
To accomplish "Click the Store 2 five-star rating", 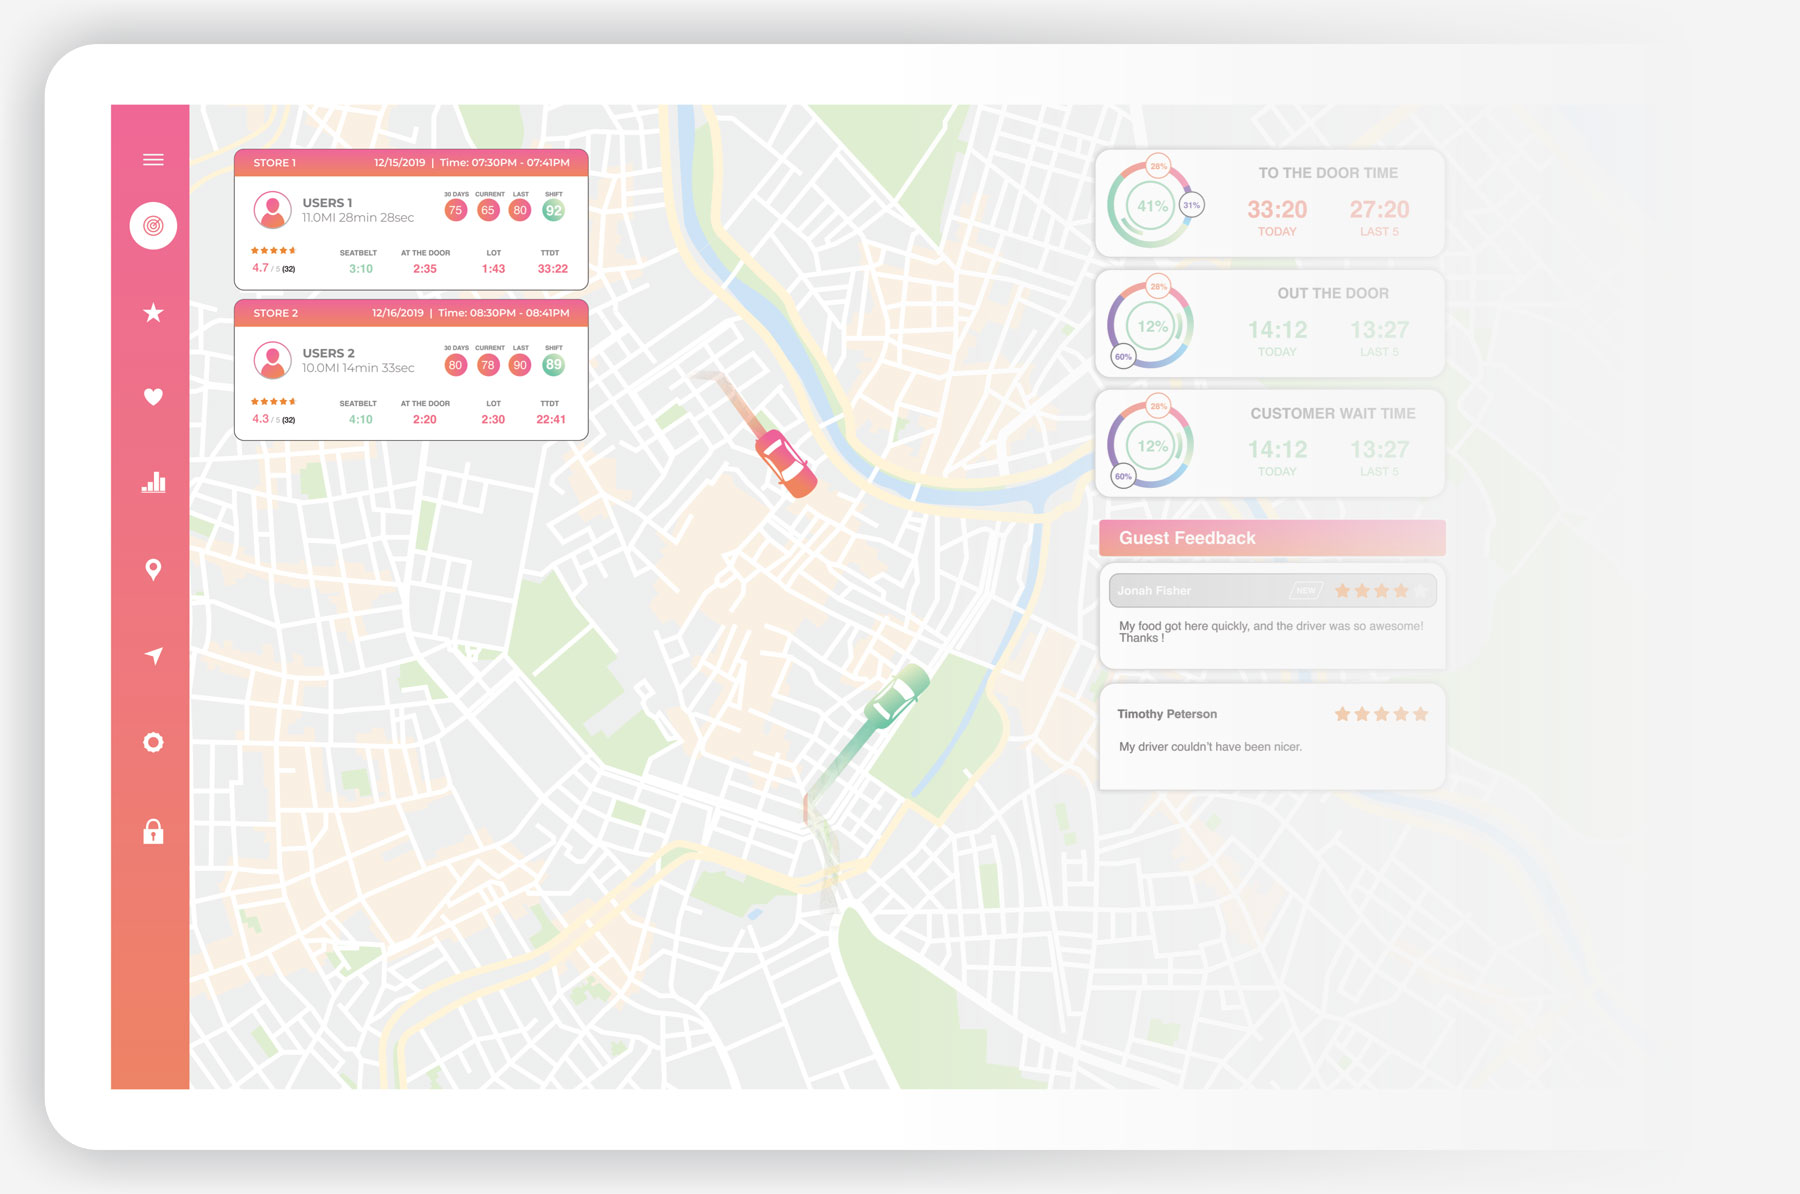I will (x=273, y=402).
